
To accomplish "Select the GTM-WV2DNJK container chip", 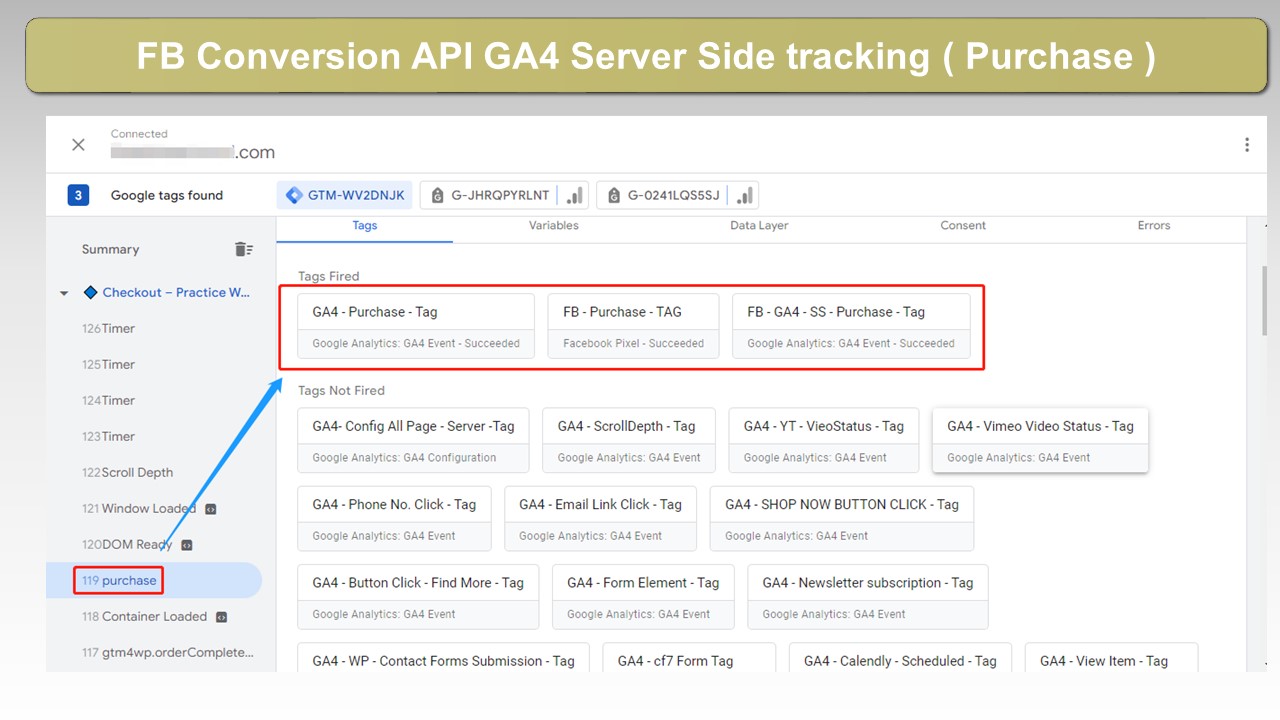I will pyautogui.click(x=345, y=195).
